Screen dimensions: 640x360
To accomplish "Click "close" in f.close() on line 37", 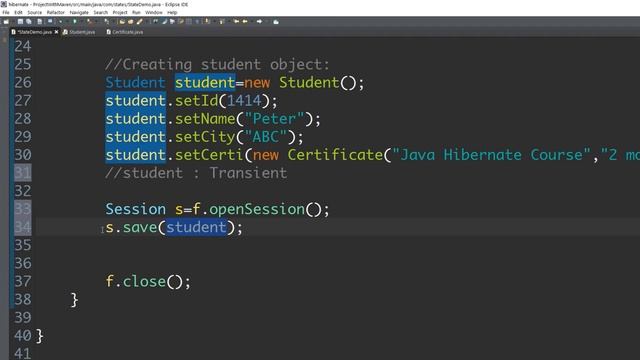I will point(144,281).
